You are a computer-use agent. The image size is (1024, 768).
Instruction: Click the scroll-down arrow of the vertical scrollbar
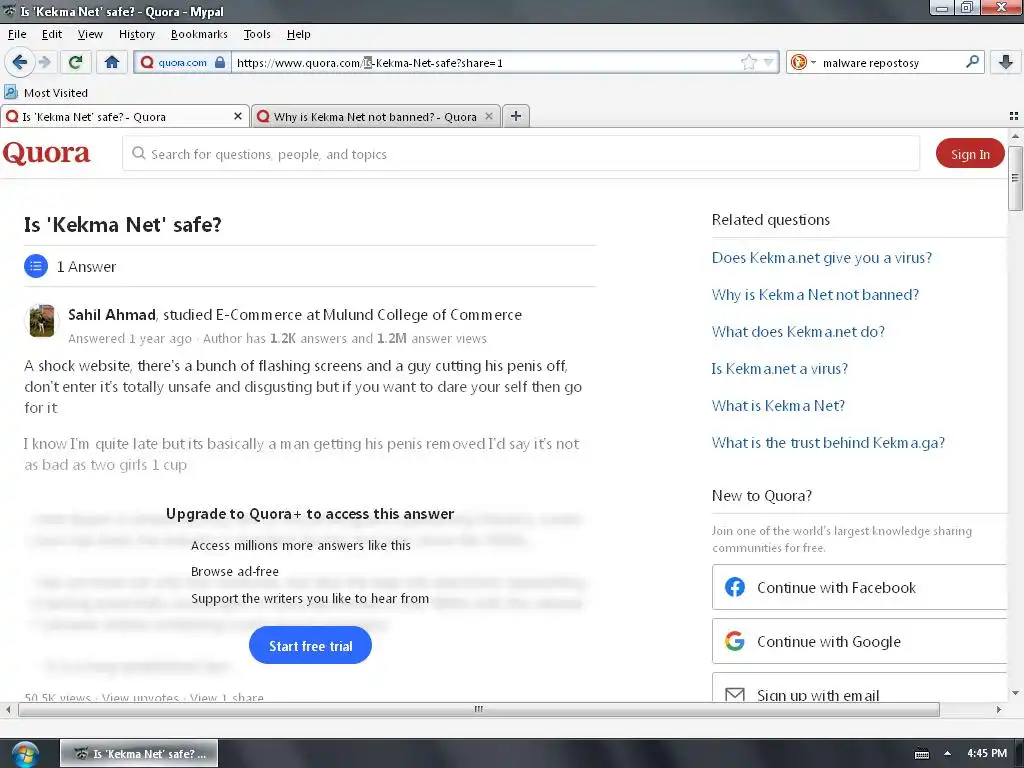tap(1014, 693)
